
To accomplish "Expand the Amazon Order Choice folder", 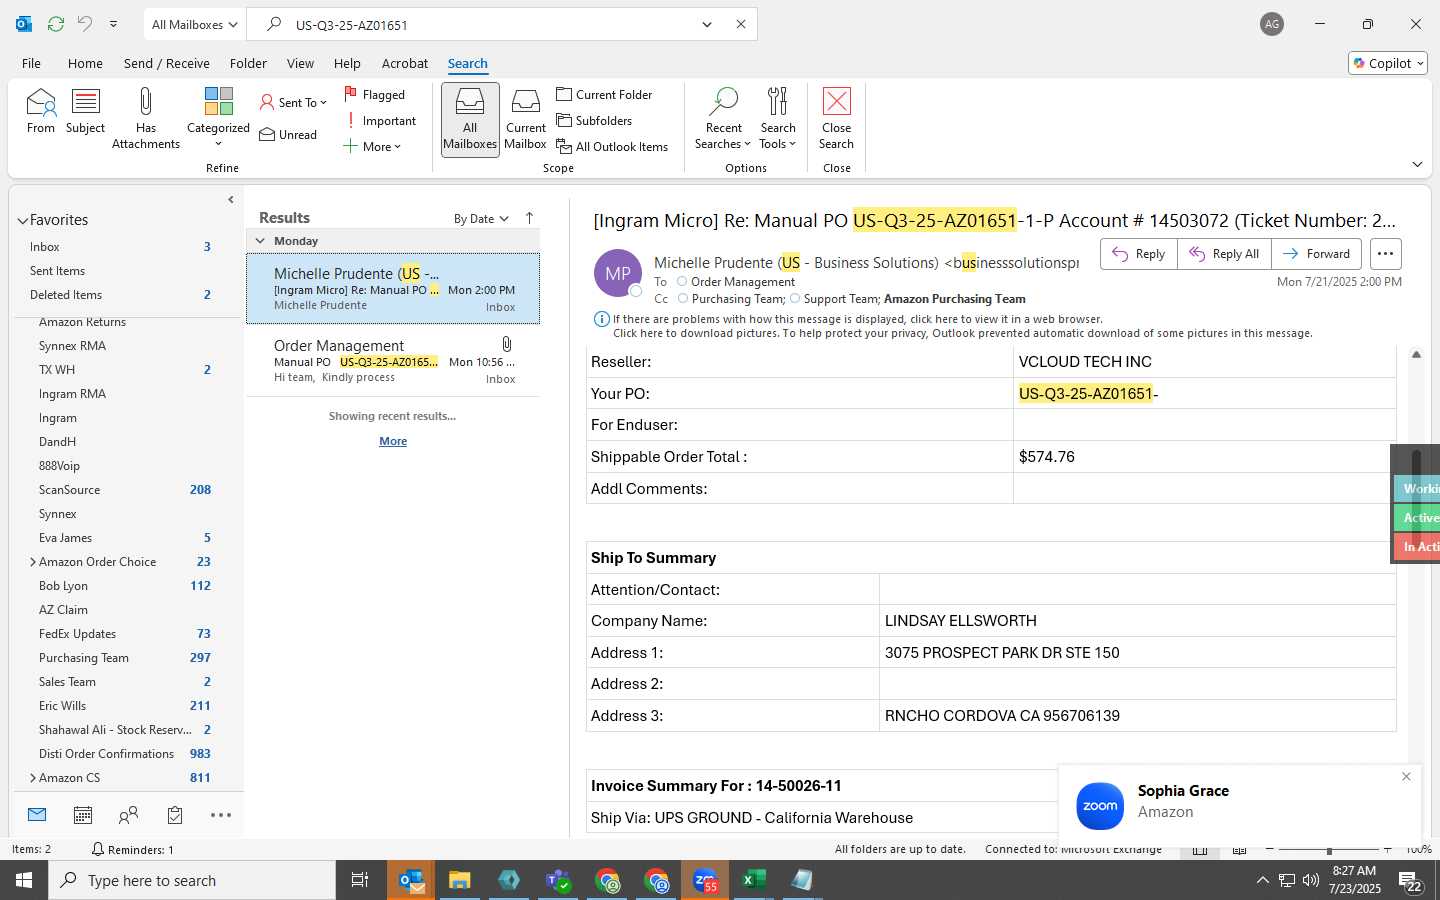I will pyautogui.click(x=33, y=562).
